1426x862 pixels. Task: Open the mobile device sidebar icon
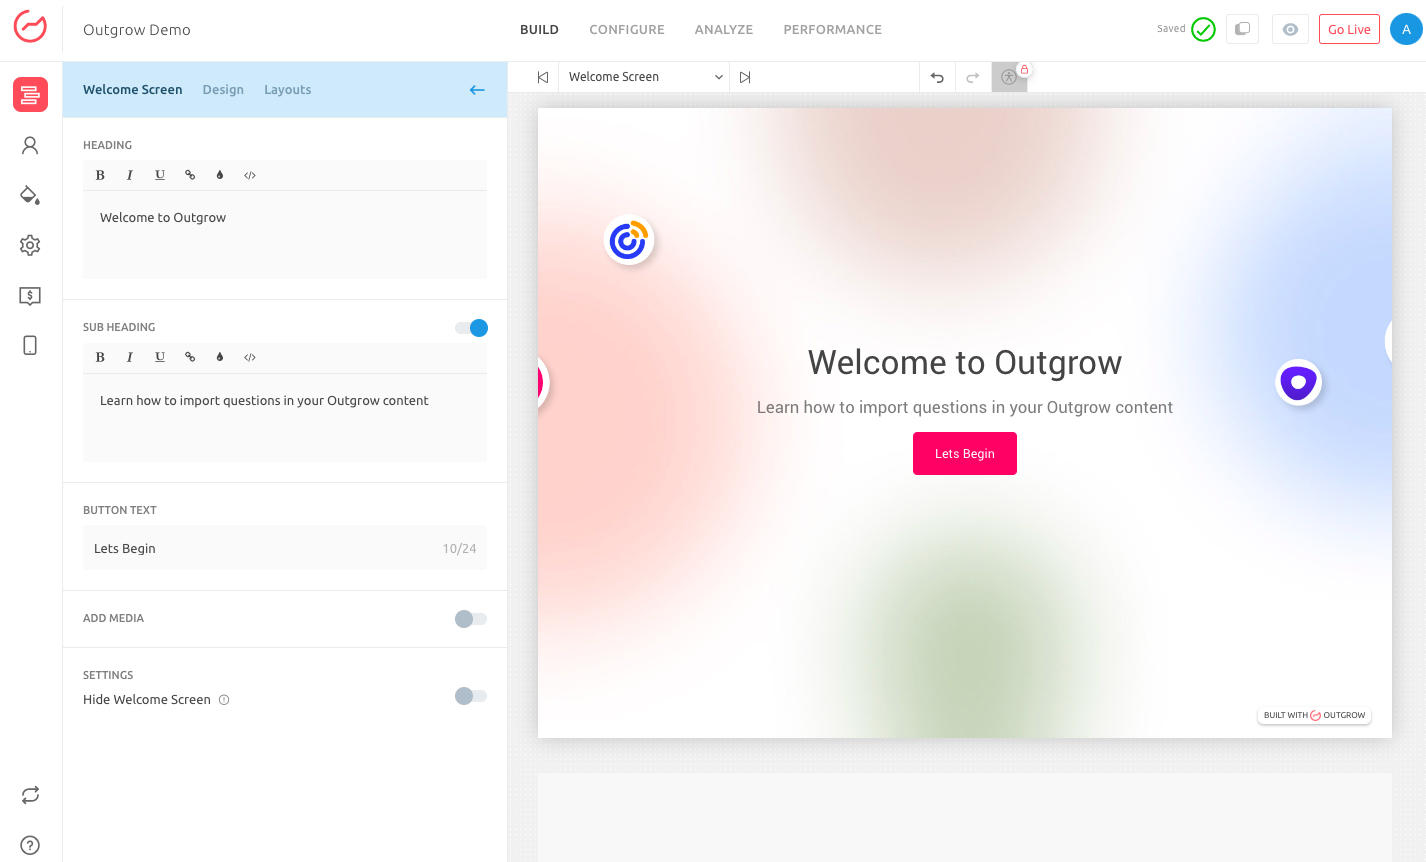pos(30,345)
